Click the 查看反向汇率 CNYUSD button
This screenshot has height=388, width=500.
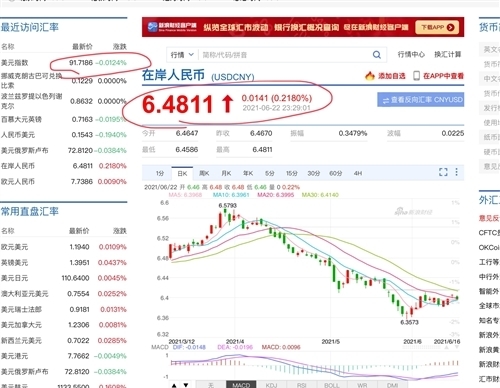click(421, 100)
